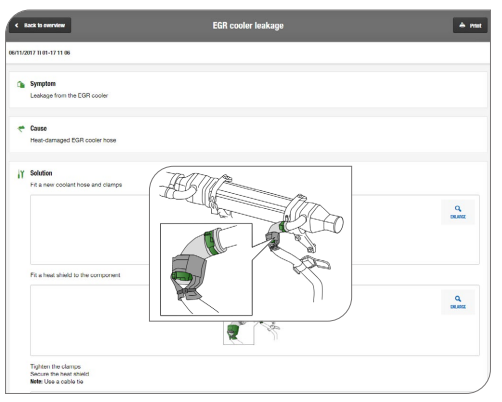
Task: Click the zoomed hose clamp inset
Action: [x=206, y=269]
